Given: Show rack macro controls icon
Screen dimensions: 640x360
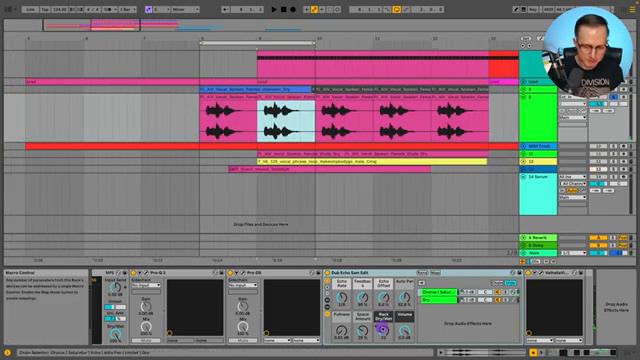Looking at the screenshot, I should click(327, 281).
